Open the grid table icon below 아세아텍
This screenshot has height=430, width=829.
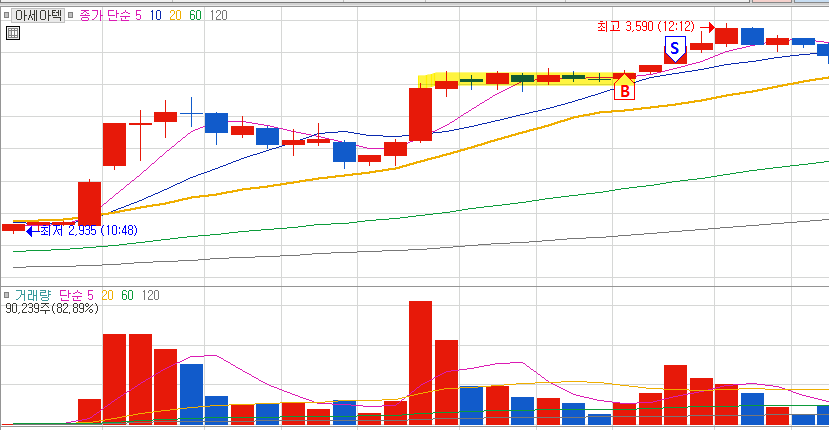point(13,33)
